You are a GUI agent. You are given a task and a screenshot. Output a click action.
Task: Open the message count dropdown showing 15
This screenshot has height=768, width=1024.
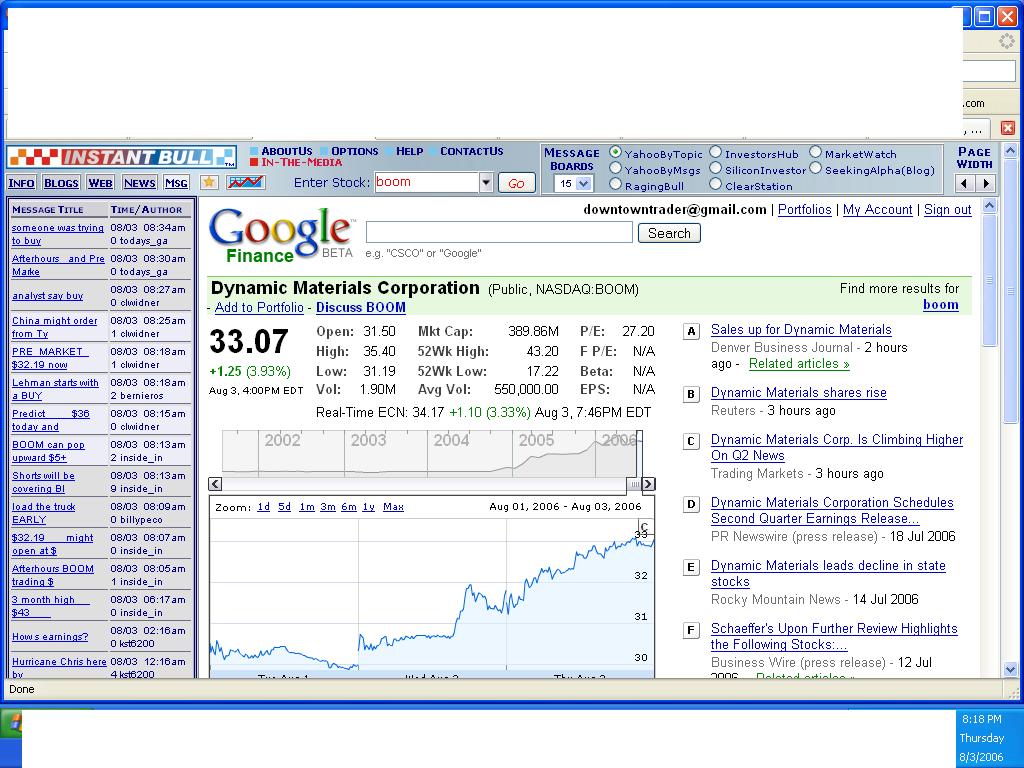(573, 184)
